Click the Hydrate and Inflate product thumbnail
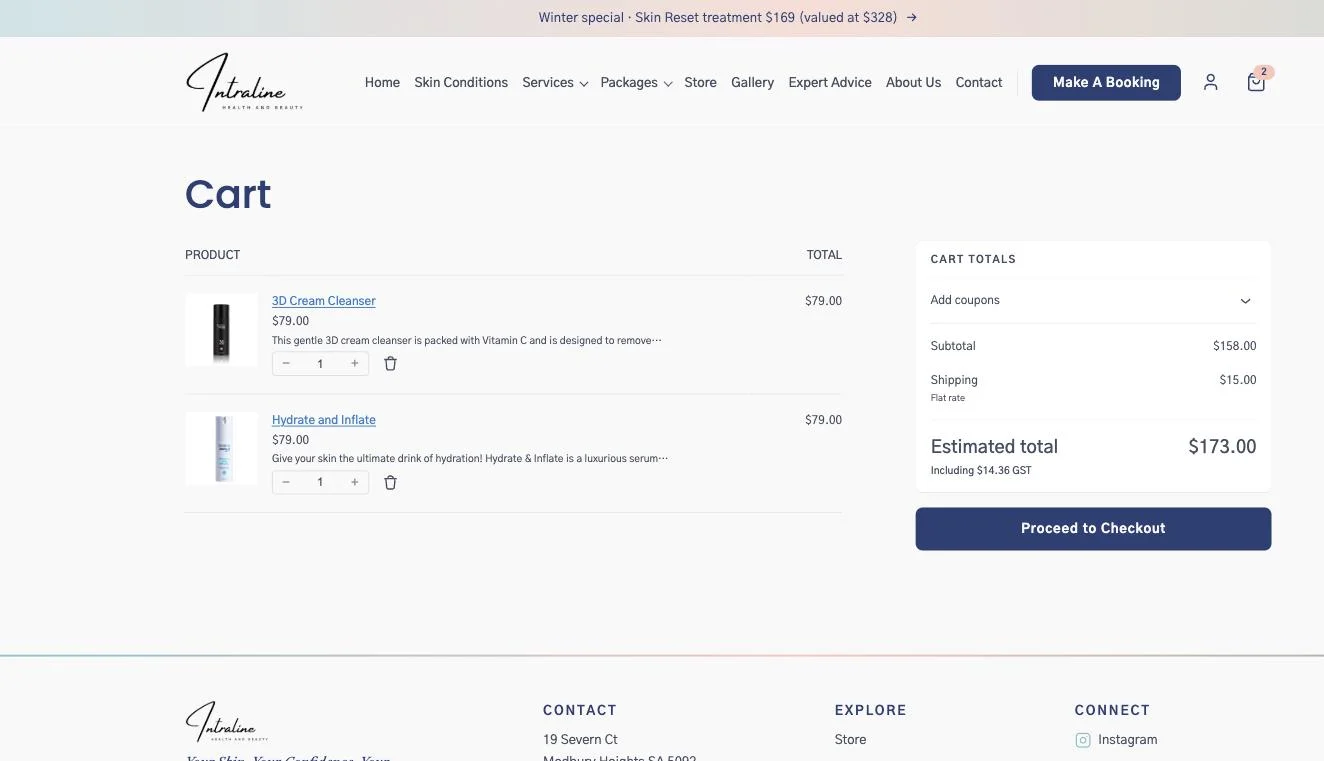The width and height of the screenshot is (1324, 761). [x=221, y=448]
